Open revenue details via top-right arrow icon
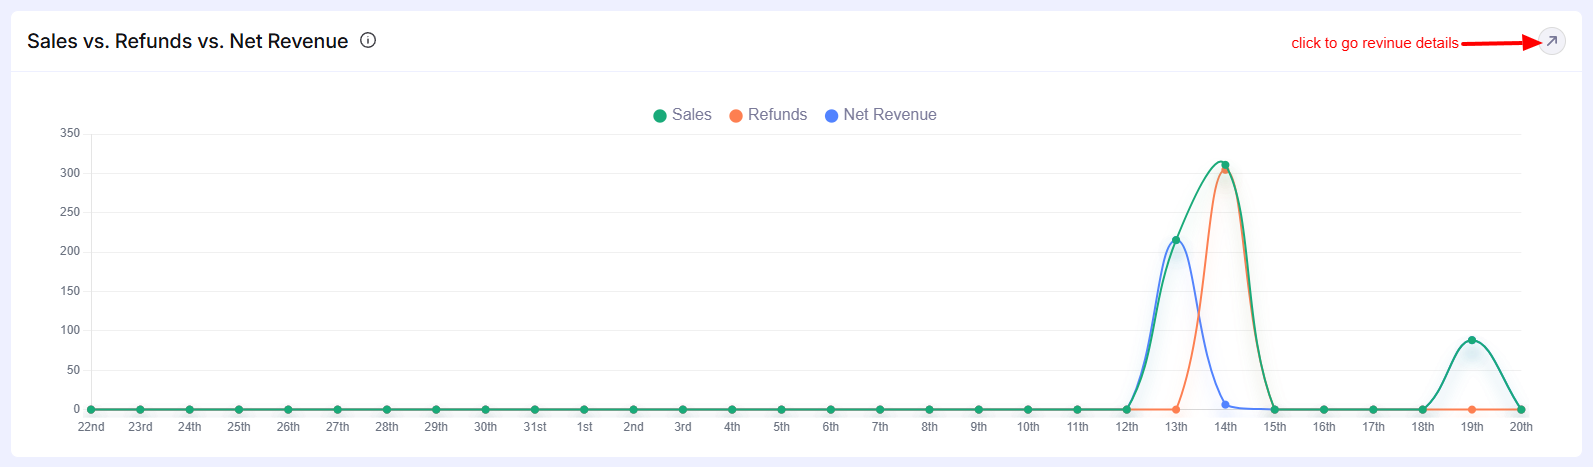This screenshot has height=467, width=1593. click(x=1551, y=41)
